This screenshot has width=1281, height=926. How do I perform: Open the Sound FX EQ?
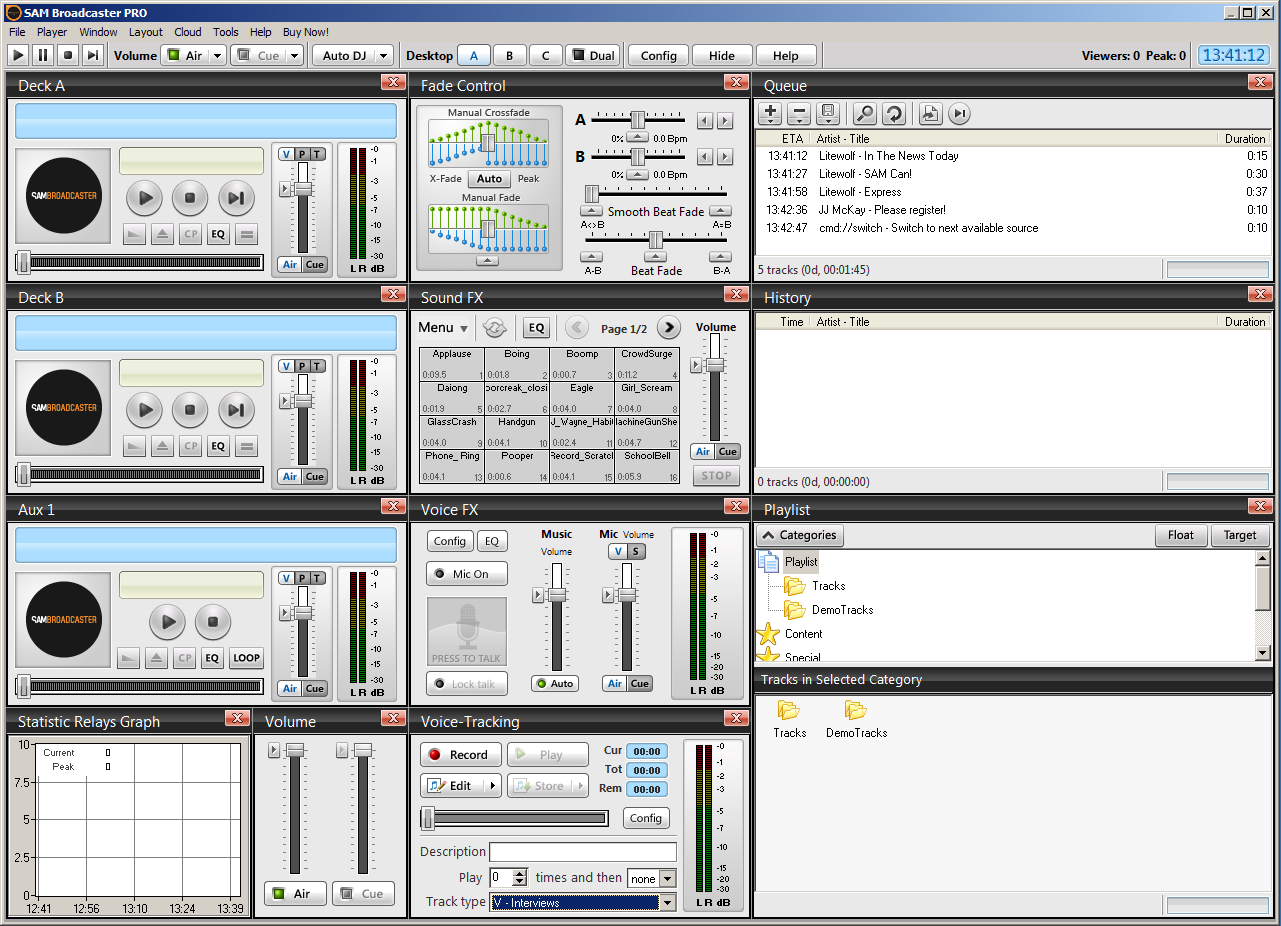click(x=537, y=328)
